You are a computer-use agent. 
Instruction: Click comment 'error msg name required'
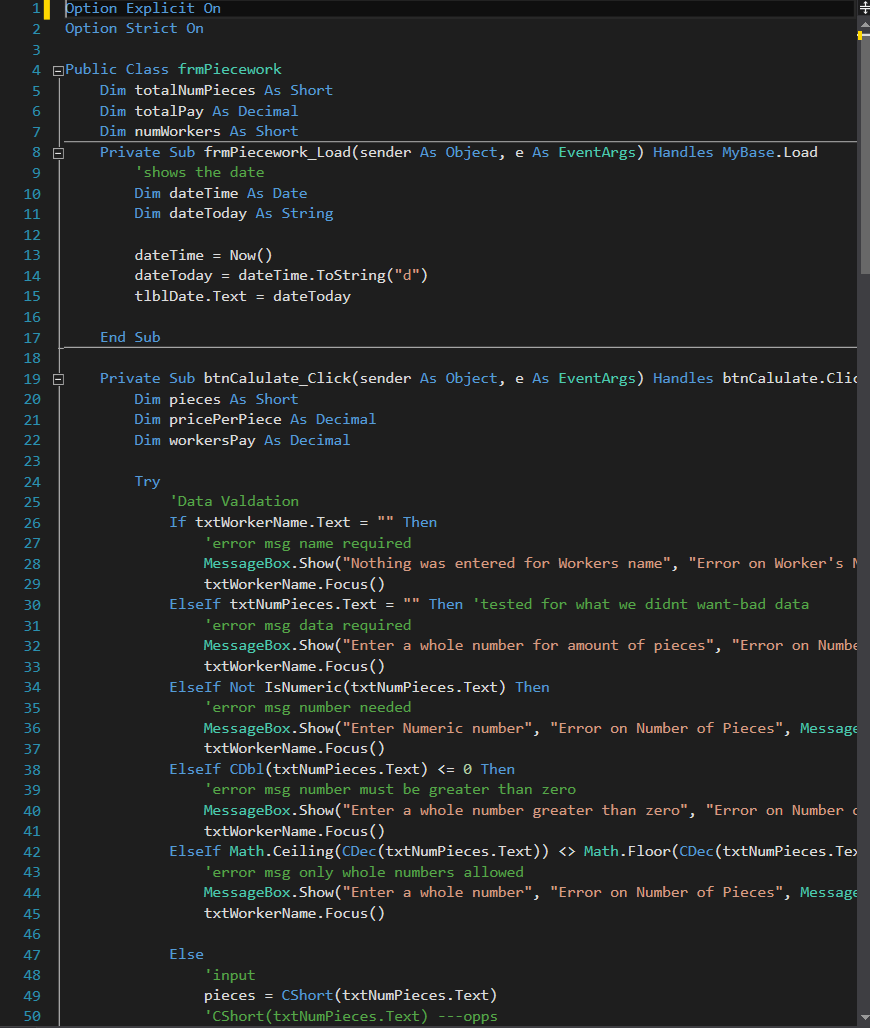pos(307,544)
